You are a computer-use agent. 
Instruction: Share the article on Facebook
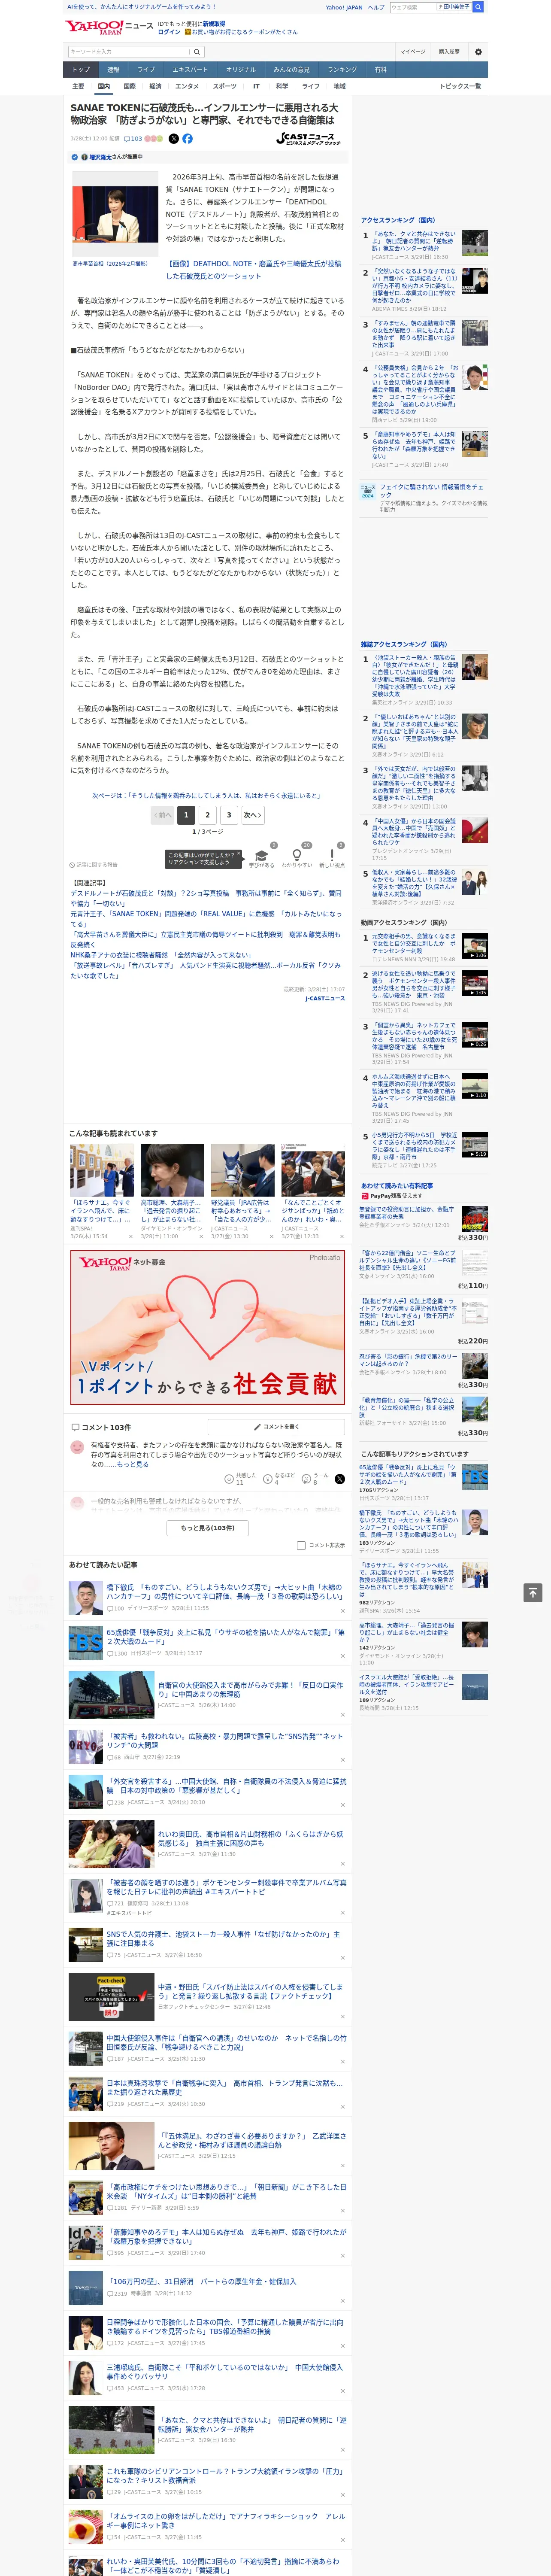coord(187,139)
